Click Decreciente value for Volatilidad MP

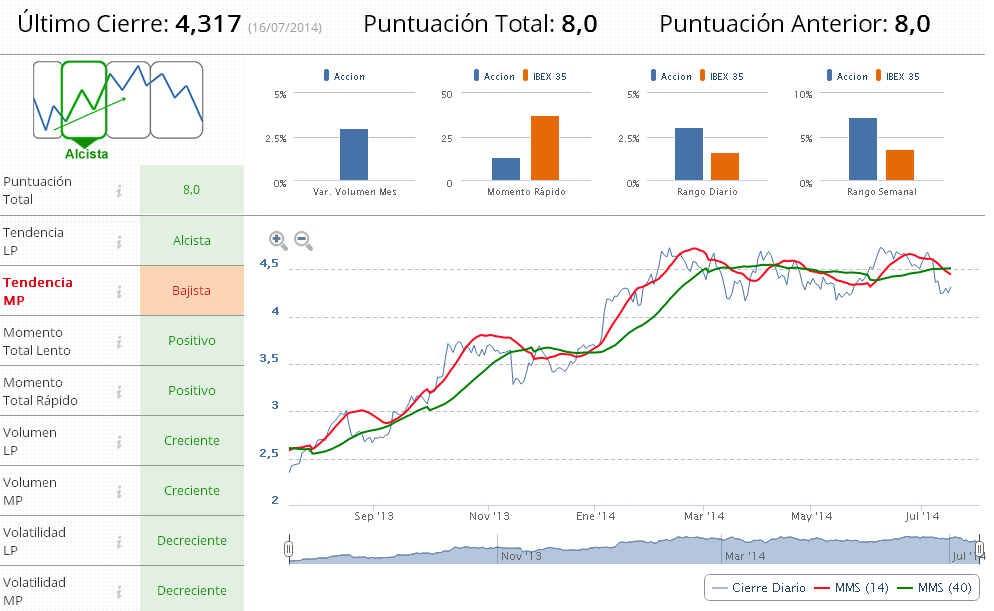click(191, 591)
